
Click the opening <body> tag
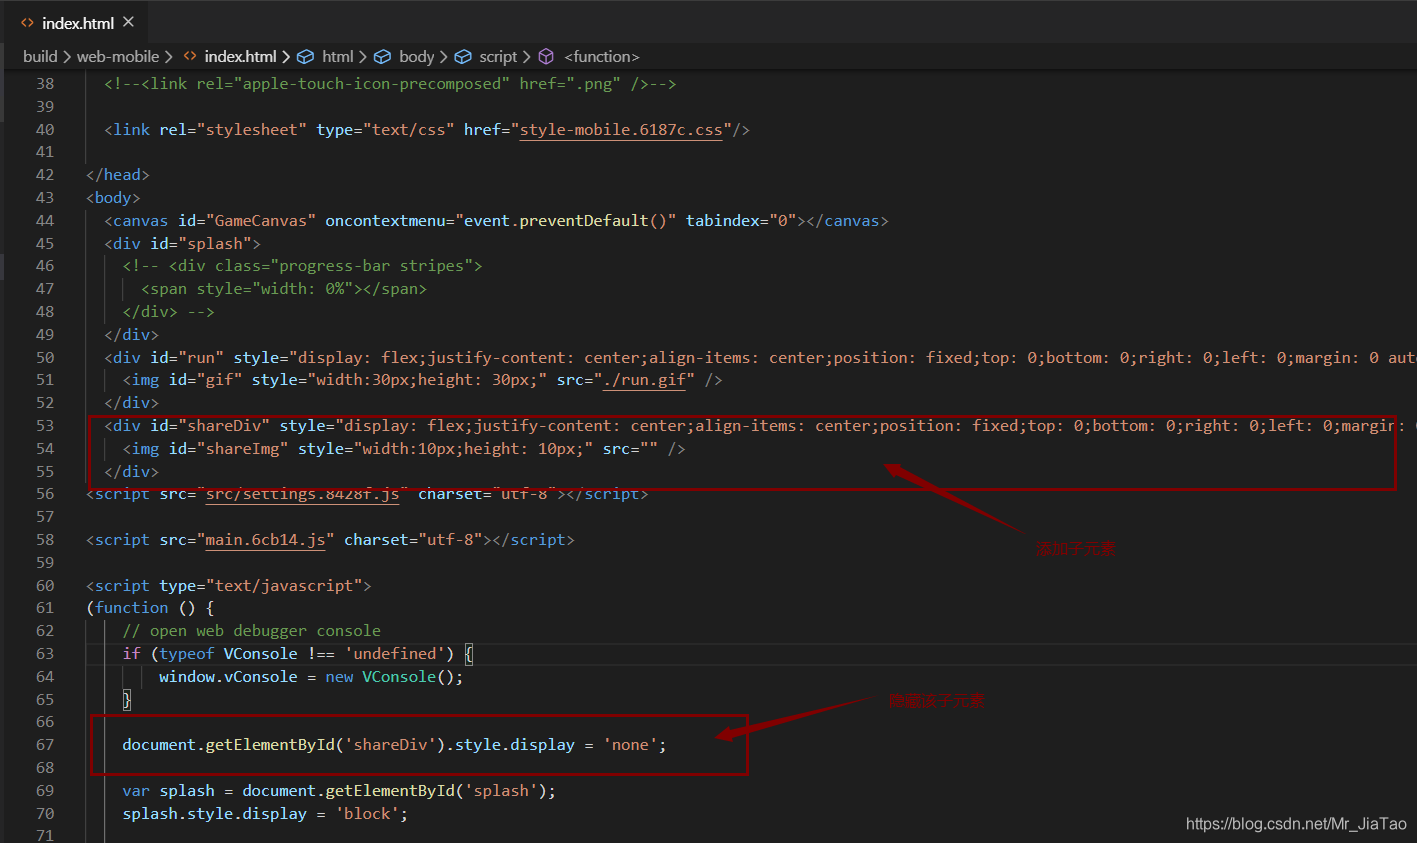click(x=113, y=198)
